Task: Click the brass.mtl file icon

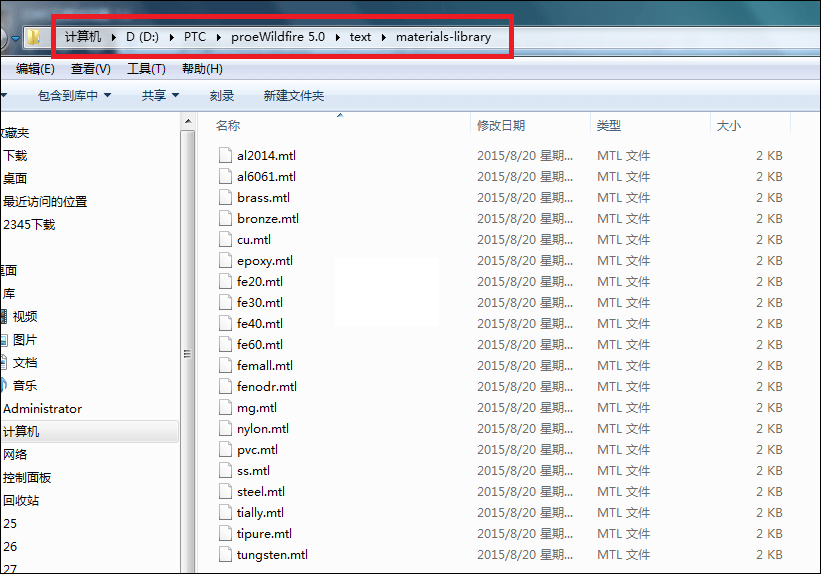Action: [225, 197]
